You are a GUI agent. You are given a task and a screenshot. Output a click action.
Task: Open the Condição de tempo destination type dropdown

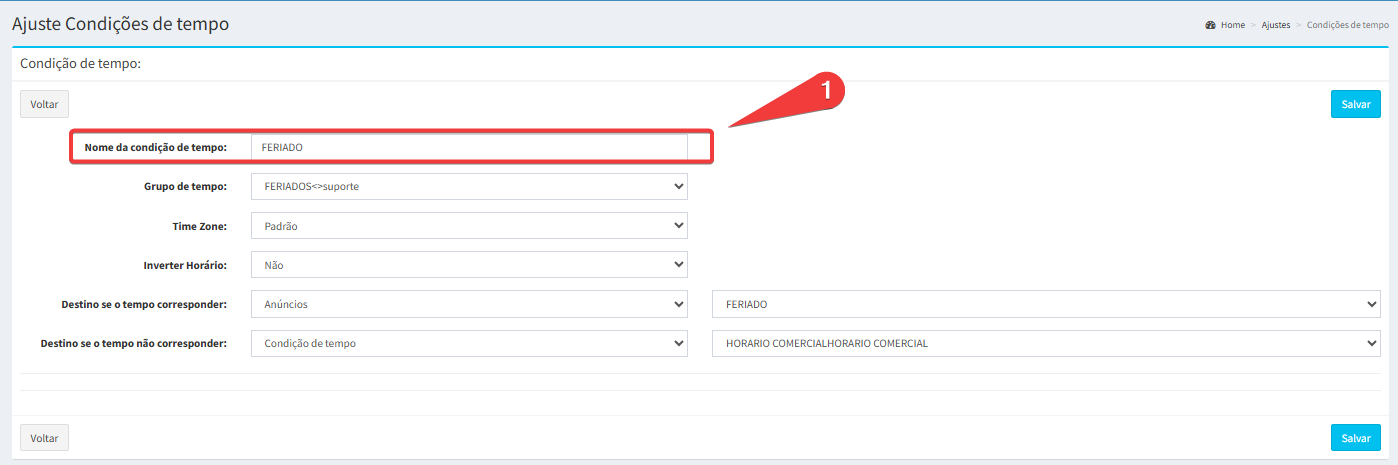point(468,343)
